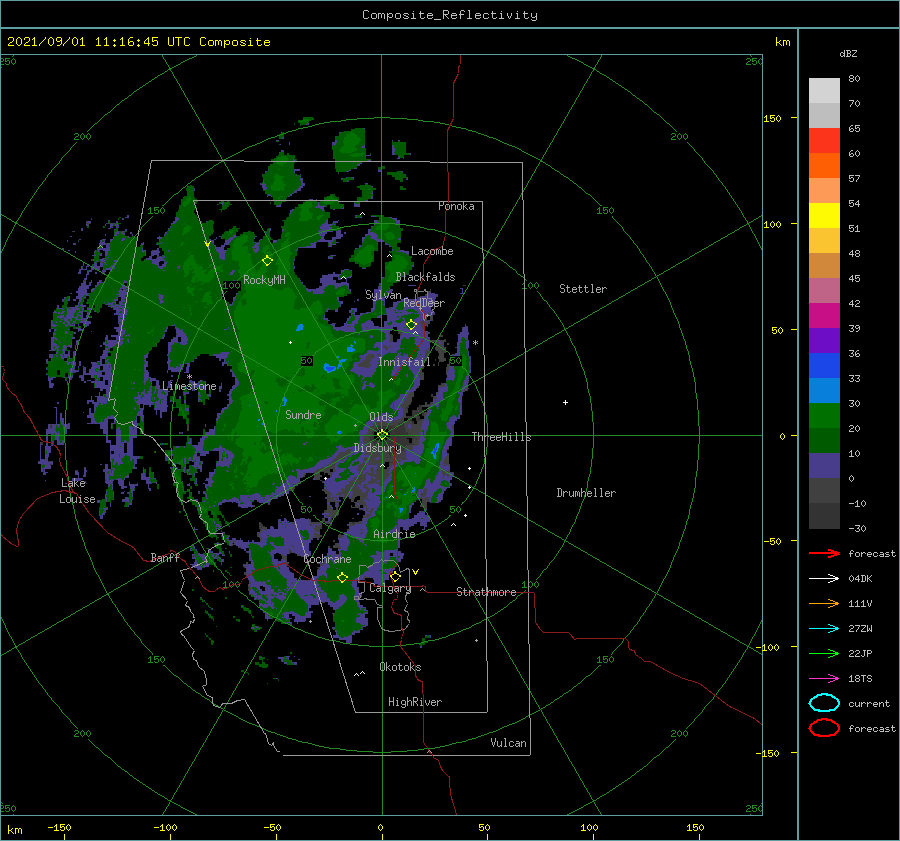Screen dimensions: 900x841
Task: Click the red 60–65 dBZ color swatch
Action: (x=824, y=141)
